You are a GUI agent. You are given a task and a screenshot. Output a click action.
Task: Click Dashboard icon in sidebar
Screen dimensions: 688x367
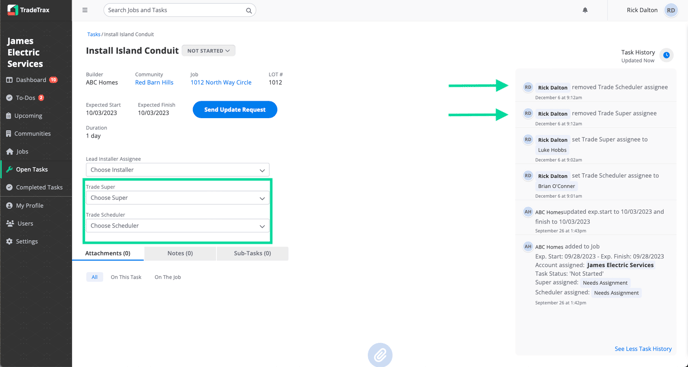pos(9,80)
